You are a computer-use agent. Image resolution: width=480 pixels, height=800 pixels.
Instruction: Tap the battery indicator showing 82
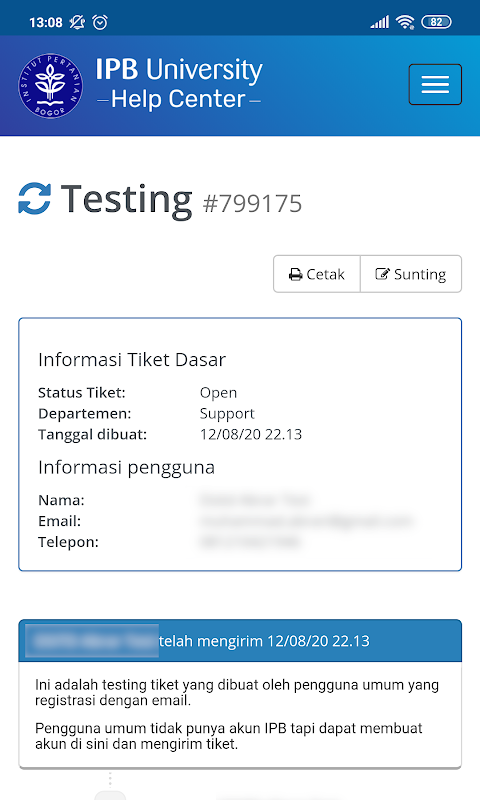click(x=436, y=22)
